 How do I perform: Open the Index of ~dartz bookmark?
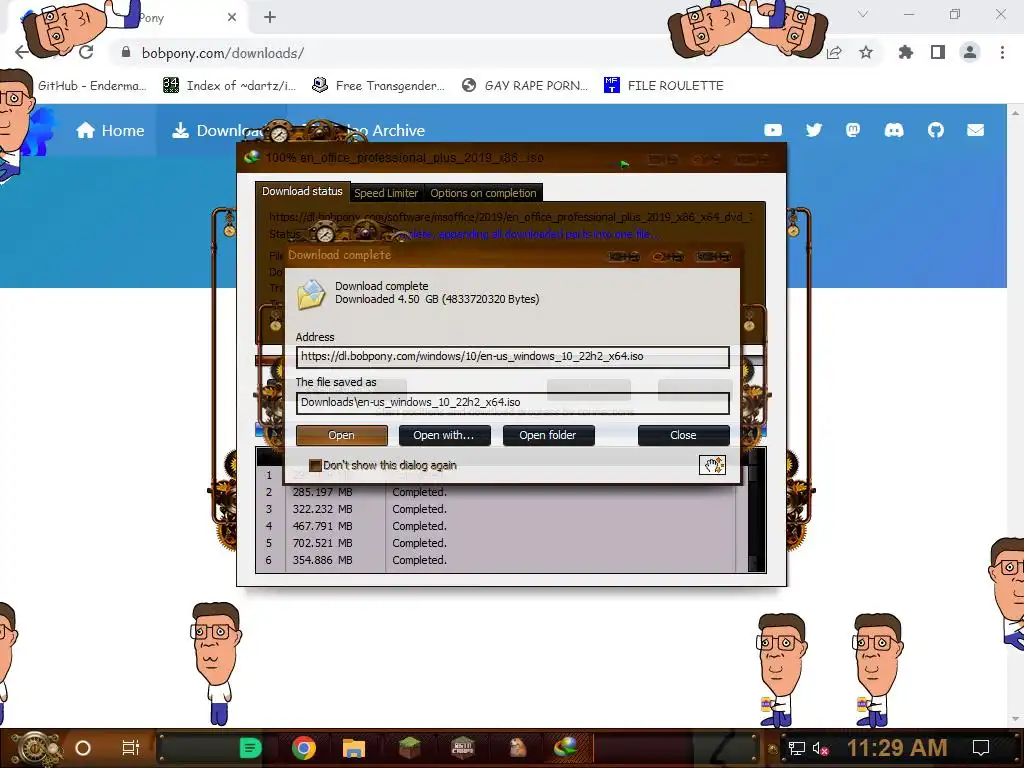pos(229,86)
